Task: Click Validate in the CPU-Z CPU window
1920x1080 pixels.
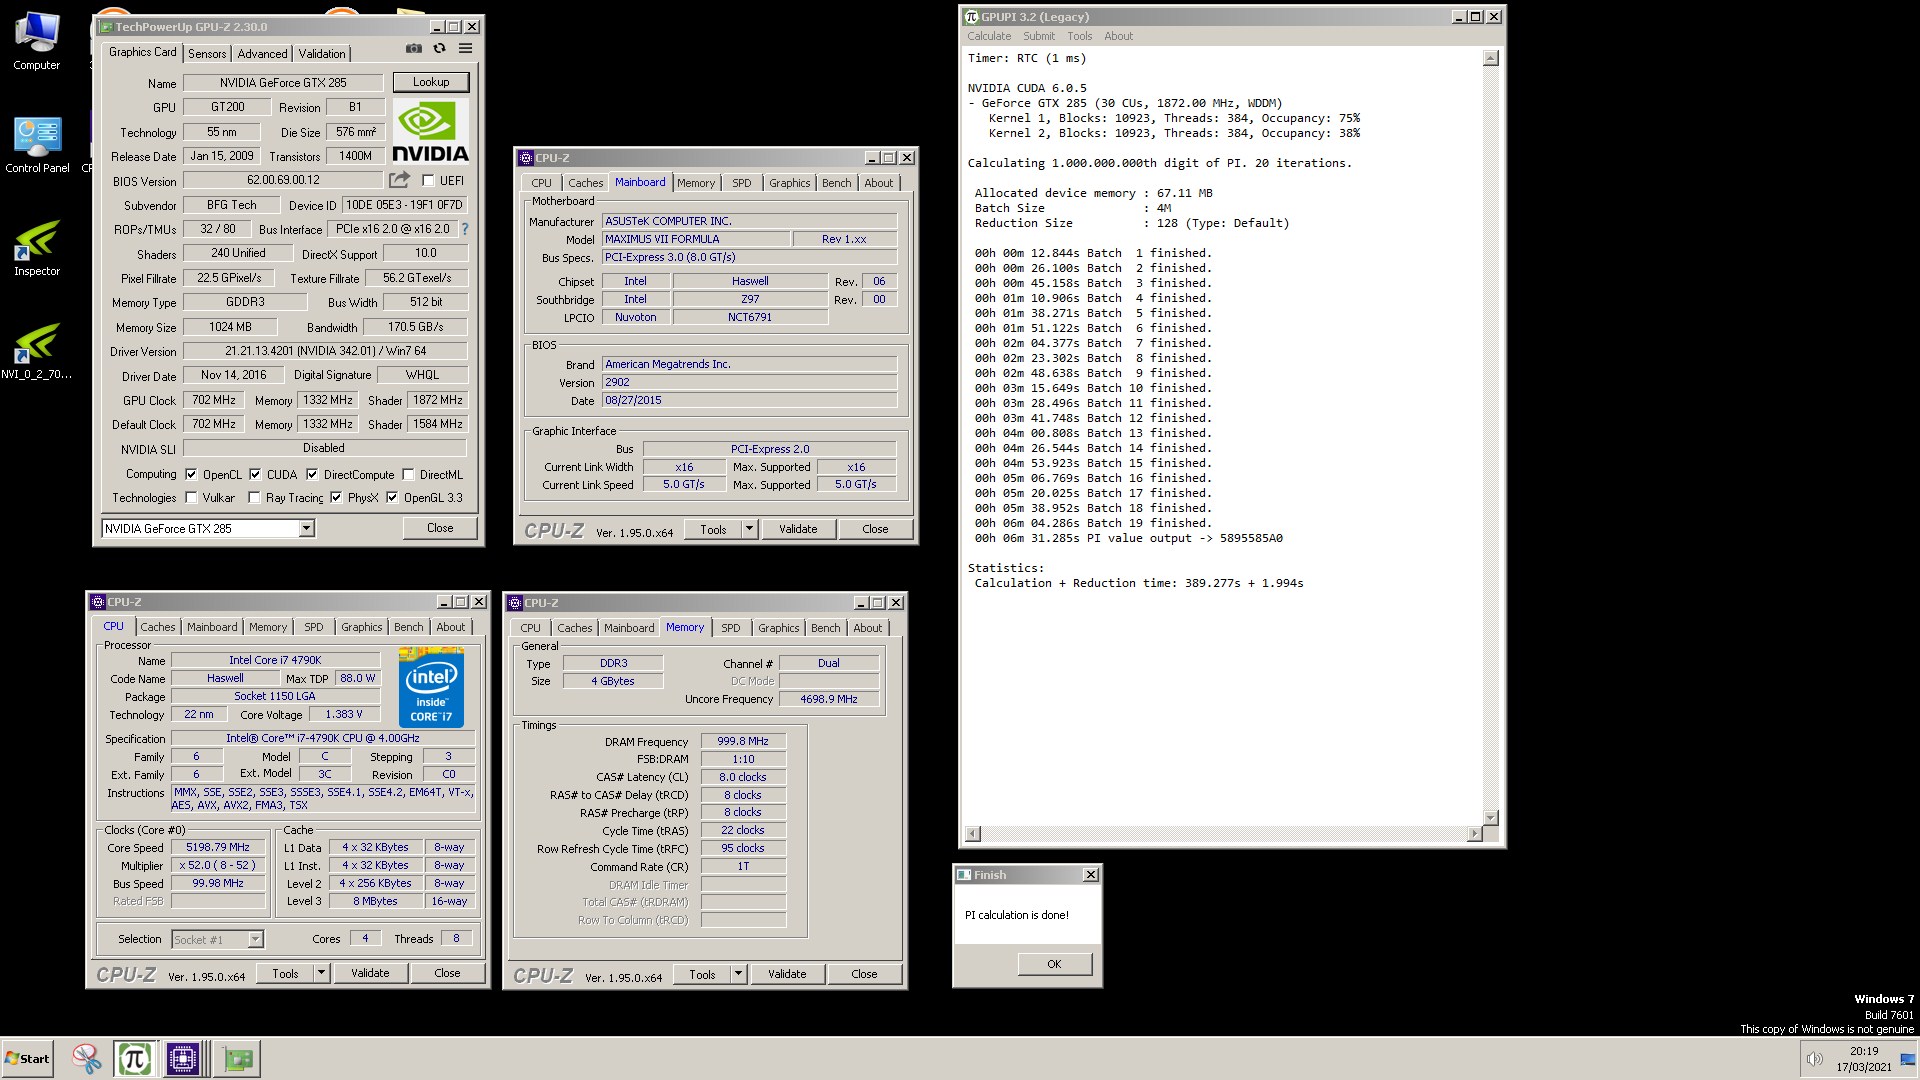Action: [x=370, y=973]
